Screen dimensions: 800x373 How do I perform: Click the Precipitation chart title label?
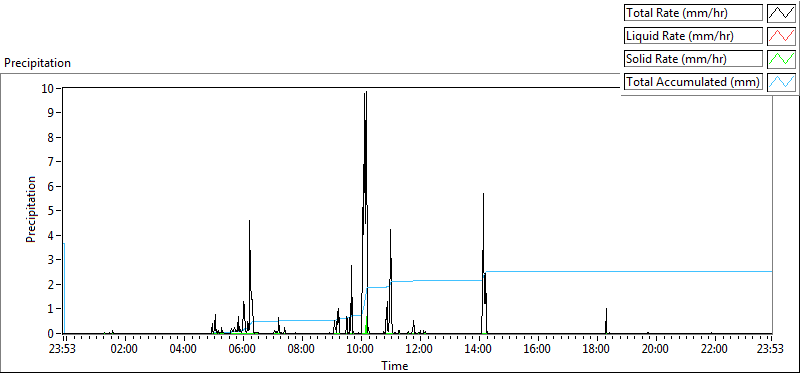(37, 63)
